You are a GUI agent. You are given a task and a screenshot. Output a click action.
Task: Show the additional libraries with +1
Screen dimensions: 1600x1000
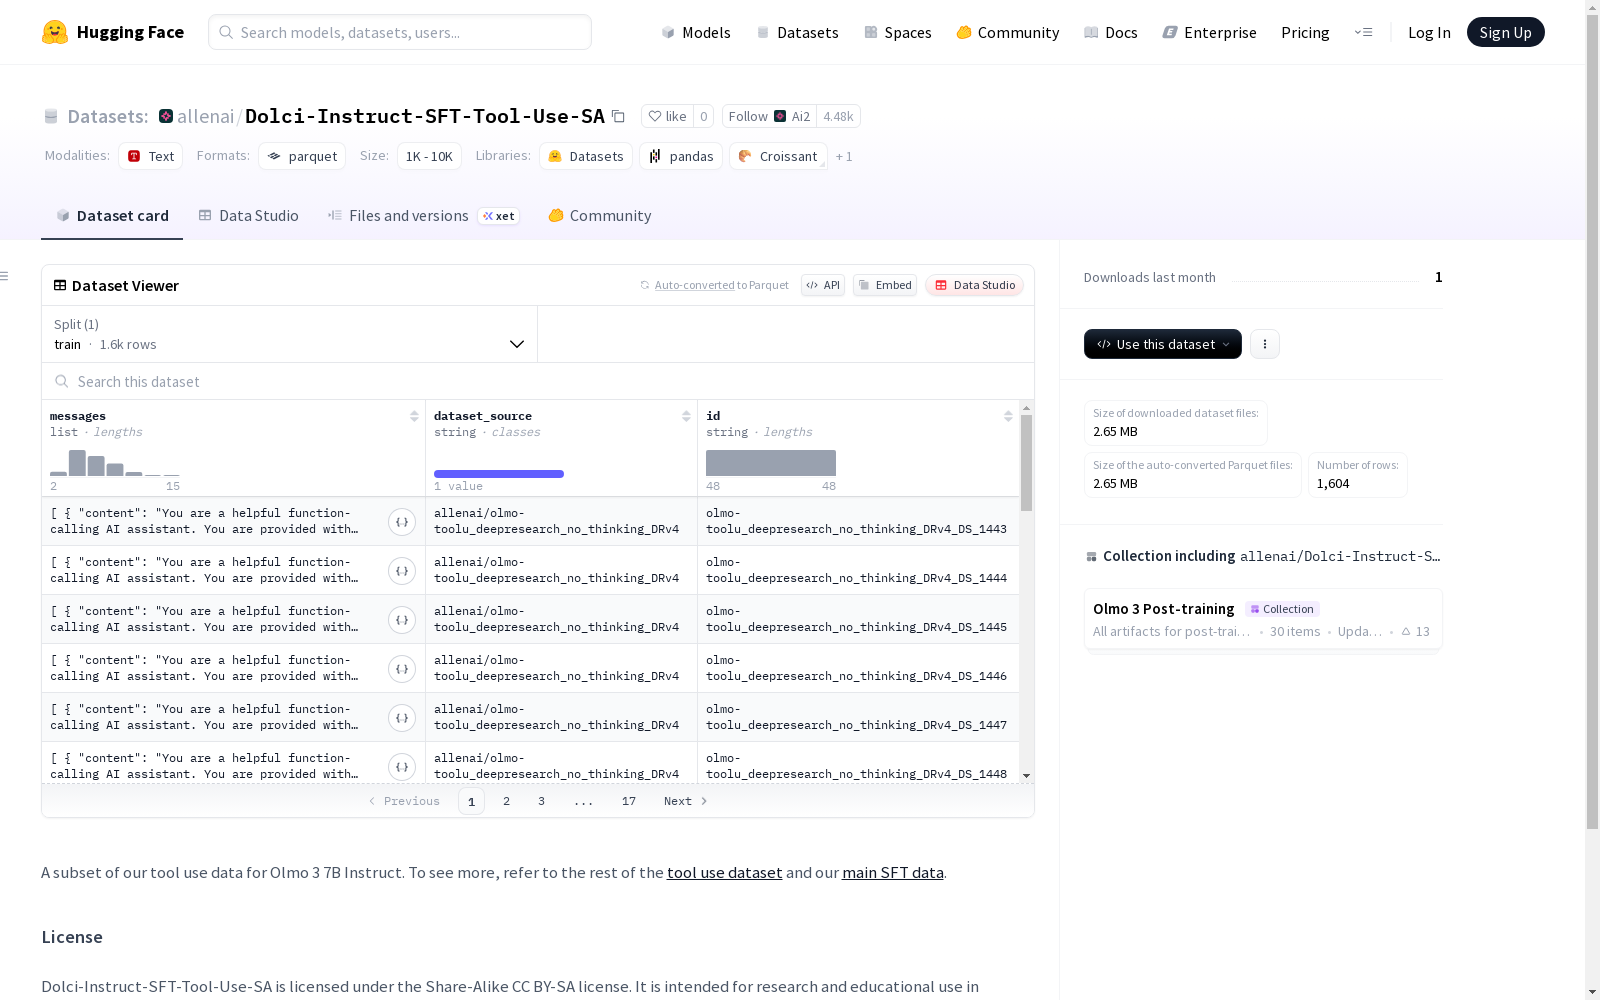pyautogui.click(x=844, y=157)
